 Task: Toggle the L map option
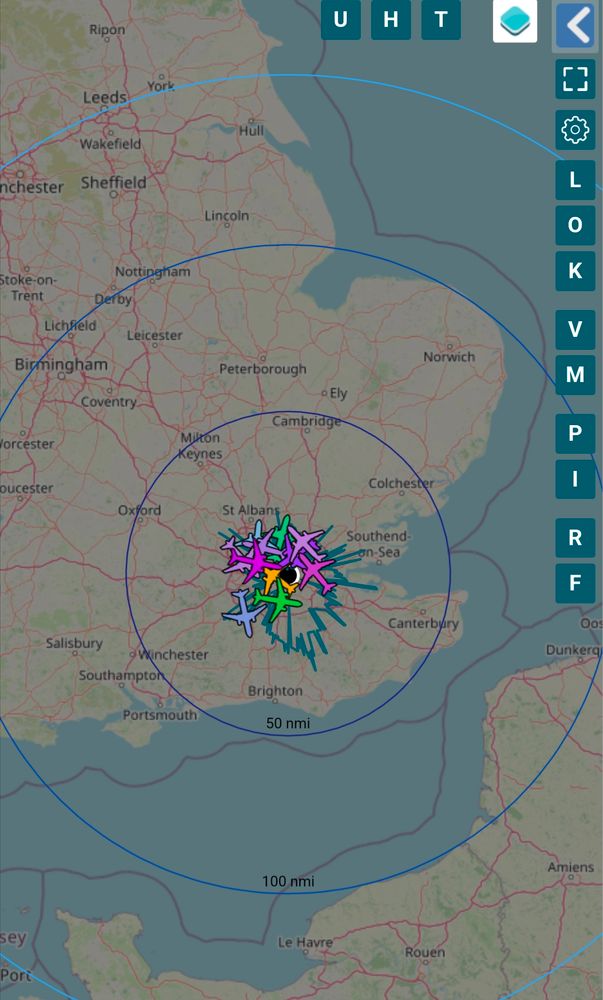575,180
